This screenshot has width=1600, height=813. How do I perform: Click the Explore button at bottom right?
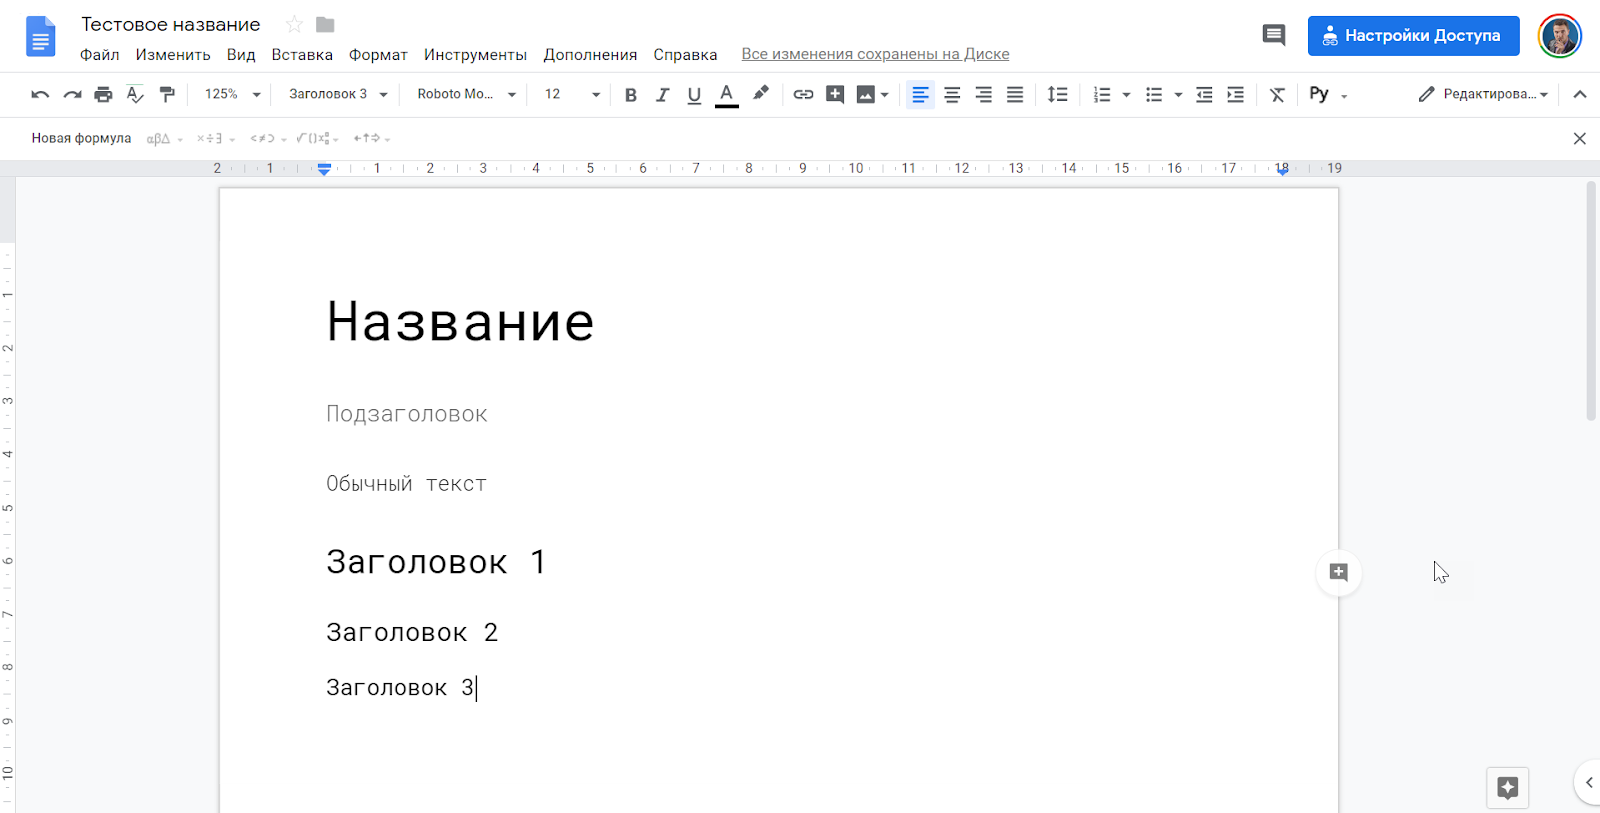click(x=1508, y=787)
